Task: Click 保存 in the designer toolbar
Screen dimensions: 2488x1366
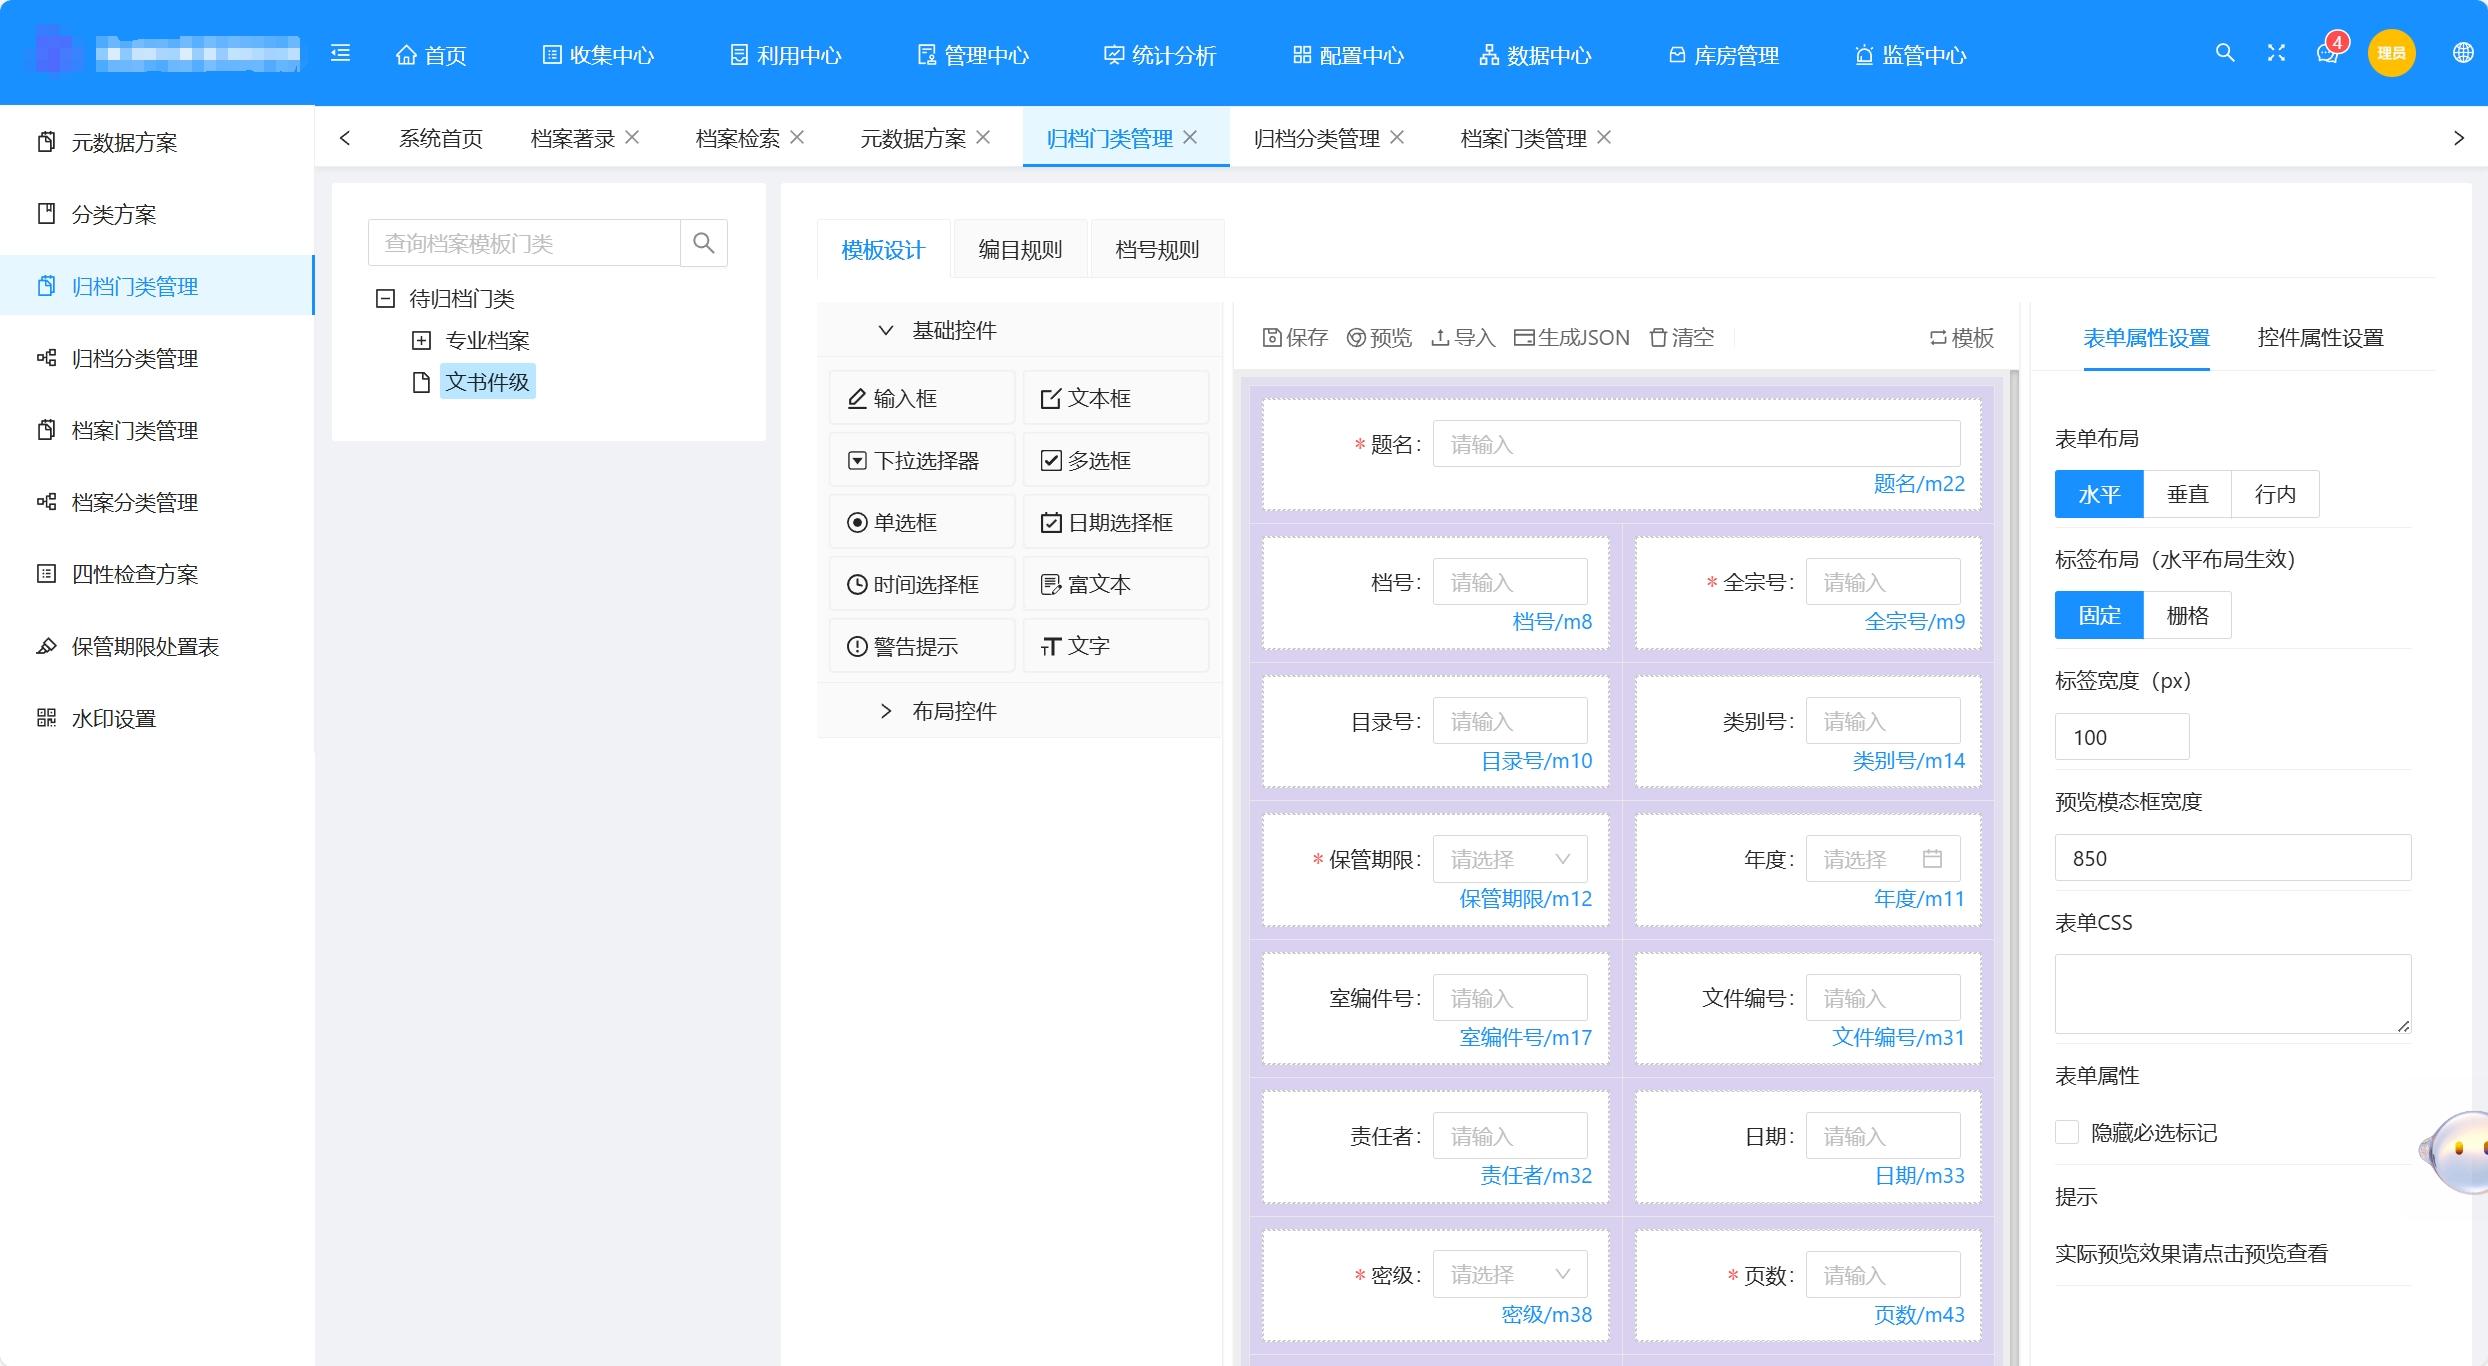Action: coord(1295,338)
